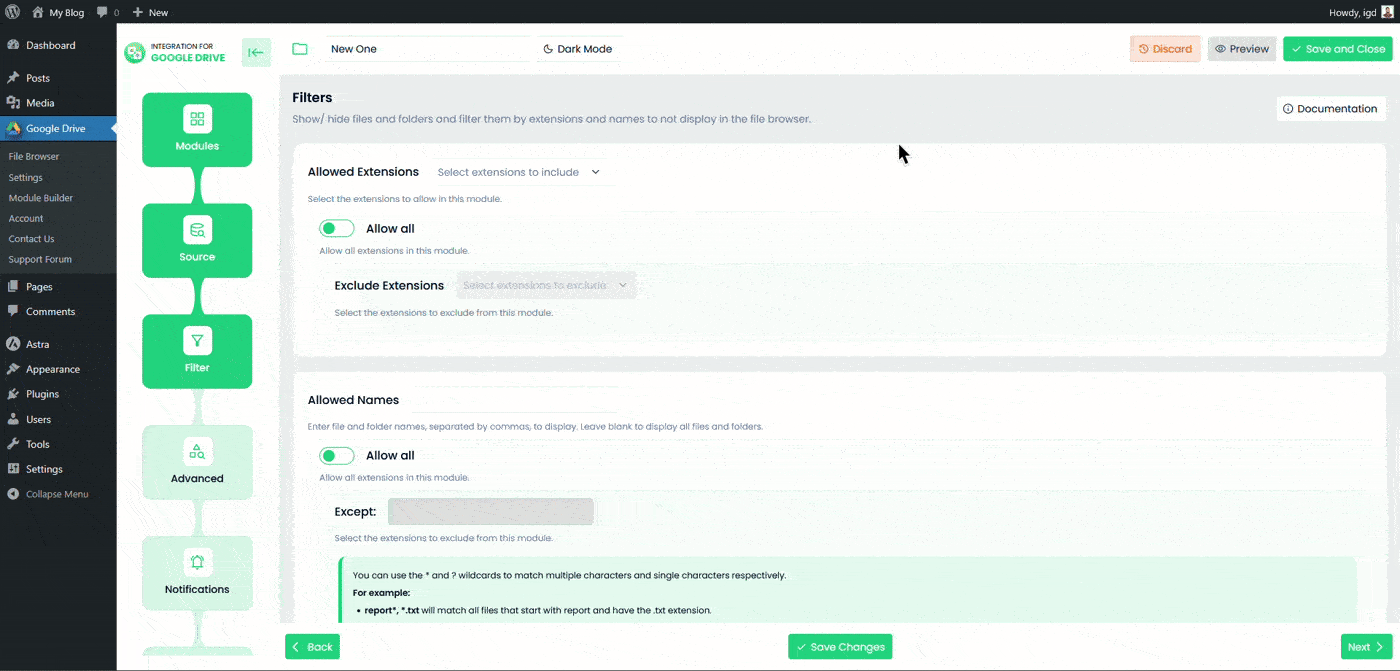Open the Media library menu
This screenshot has height=671, width=1400.
coord(58,102)
